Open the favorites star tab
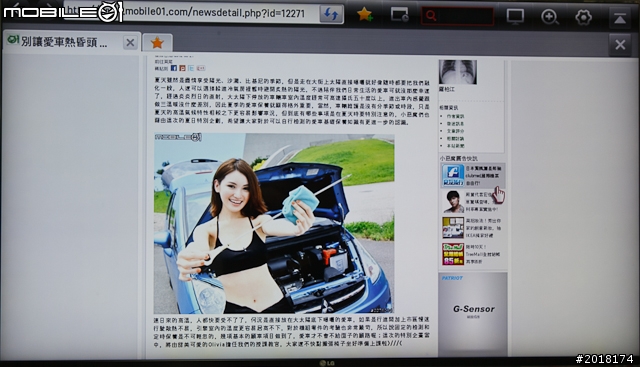 coord(157,42)
